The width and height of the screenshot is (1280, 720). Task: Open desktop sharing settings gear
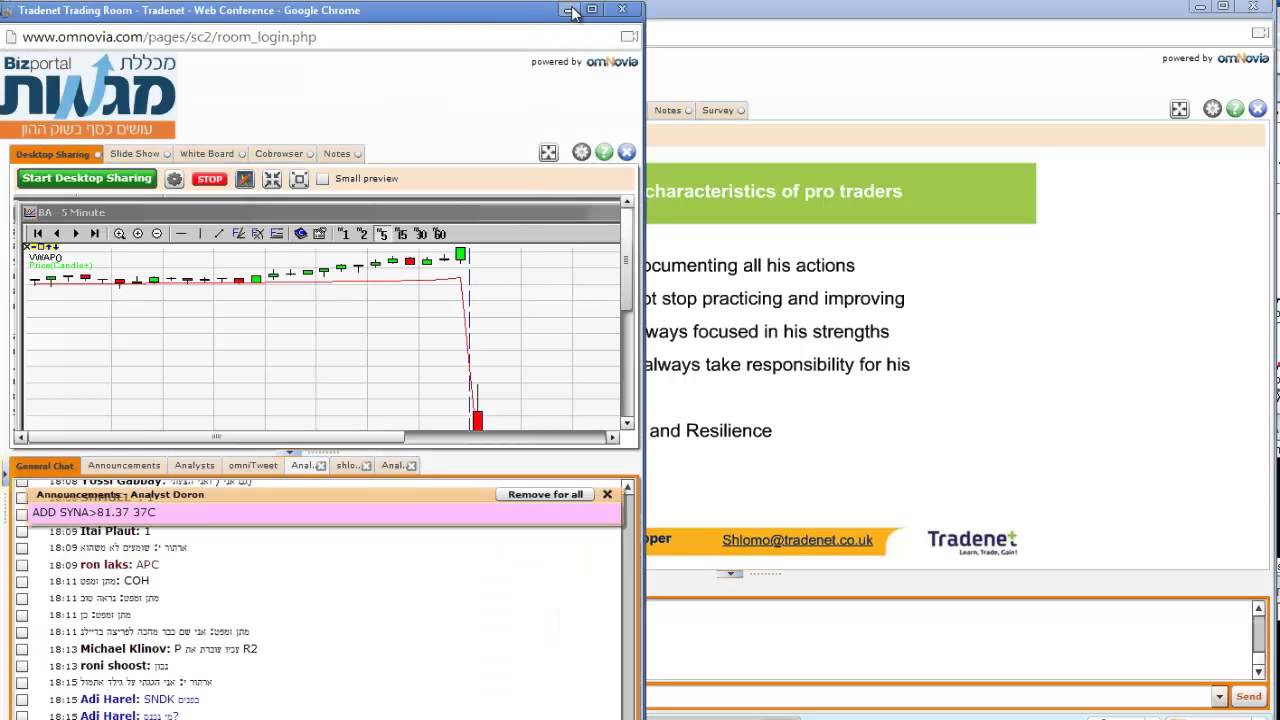tap(174, 179)
